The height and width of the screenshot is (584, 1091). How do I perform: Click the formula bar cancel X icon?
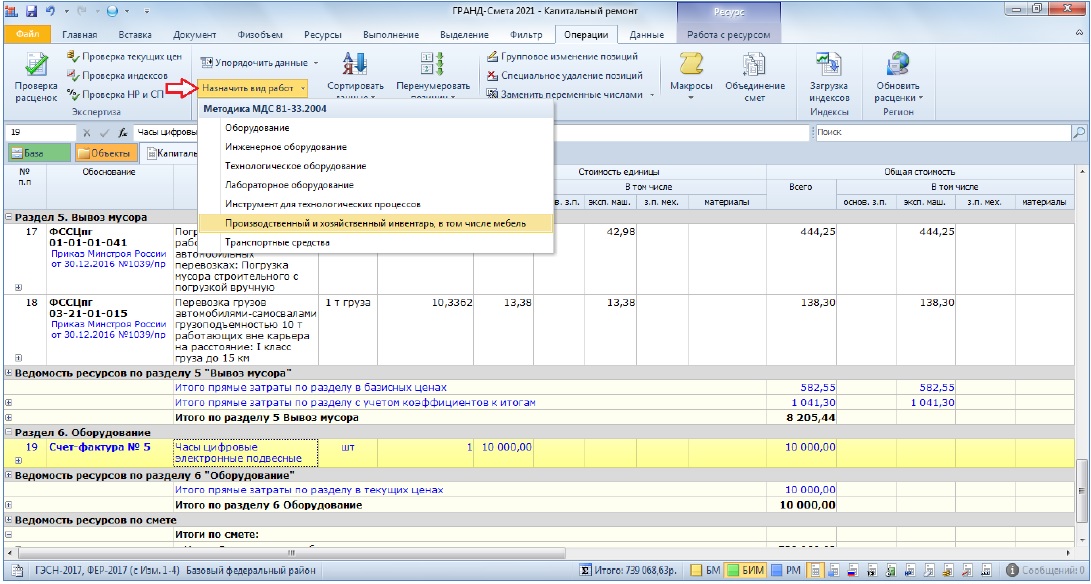87,132
